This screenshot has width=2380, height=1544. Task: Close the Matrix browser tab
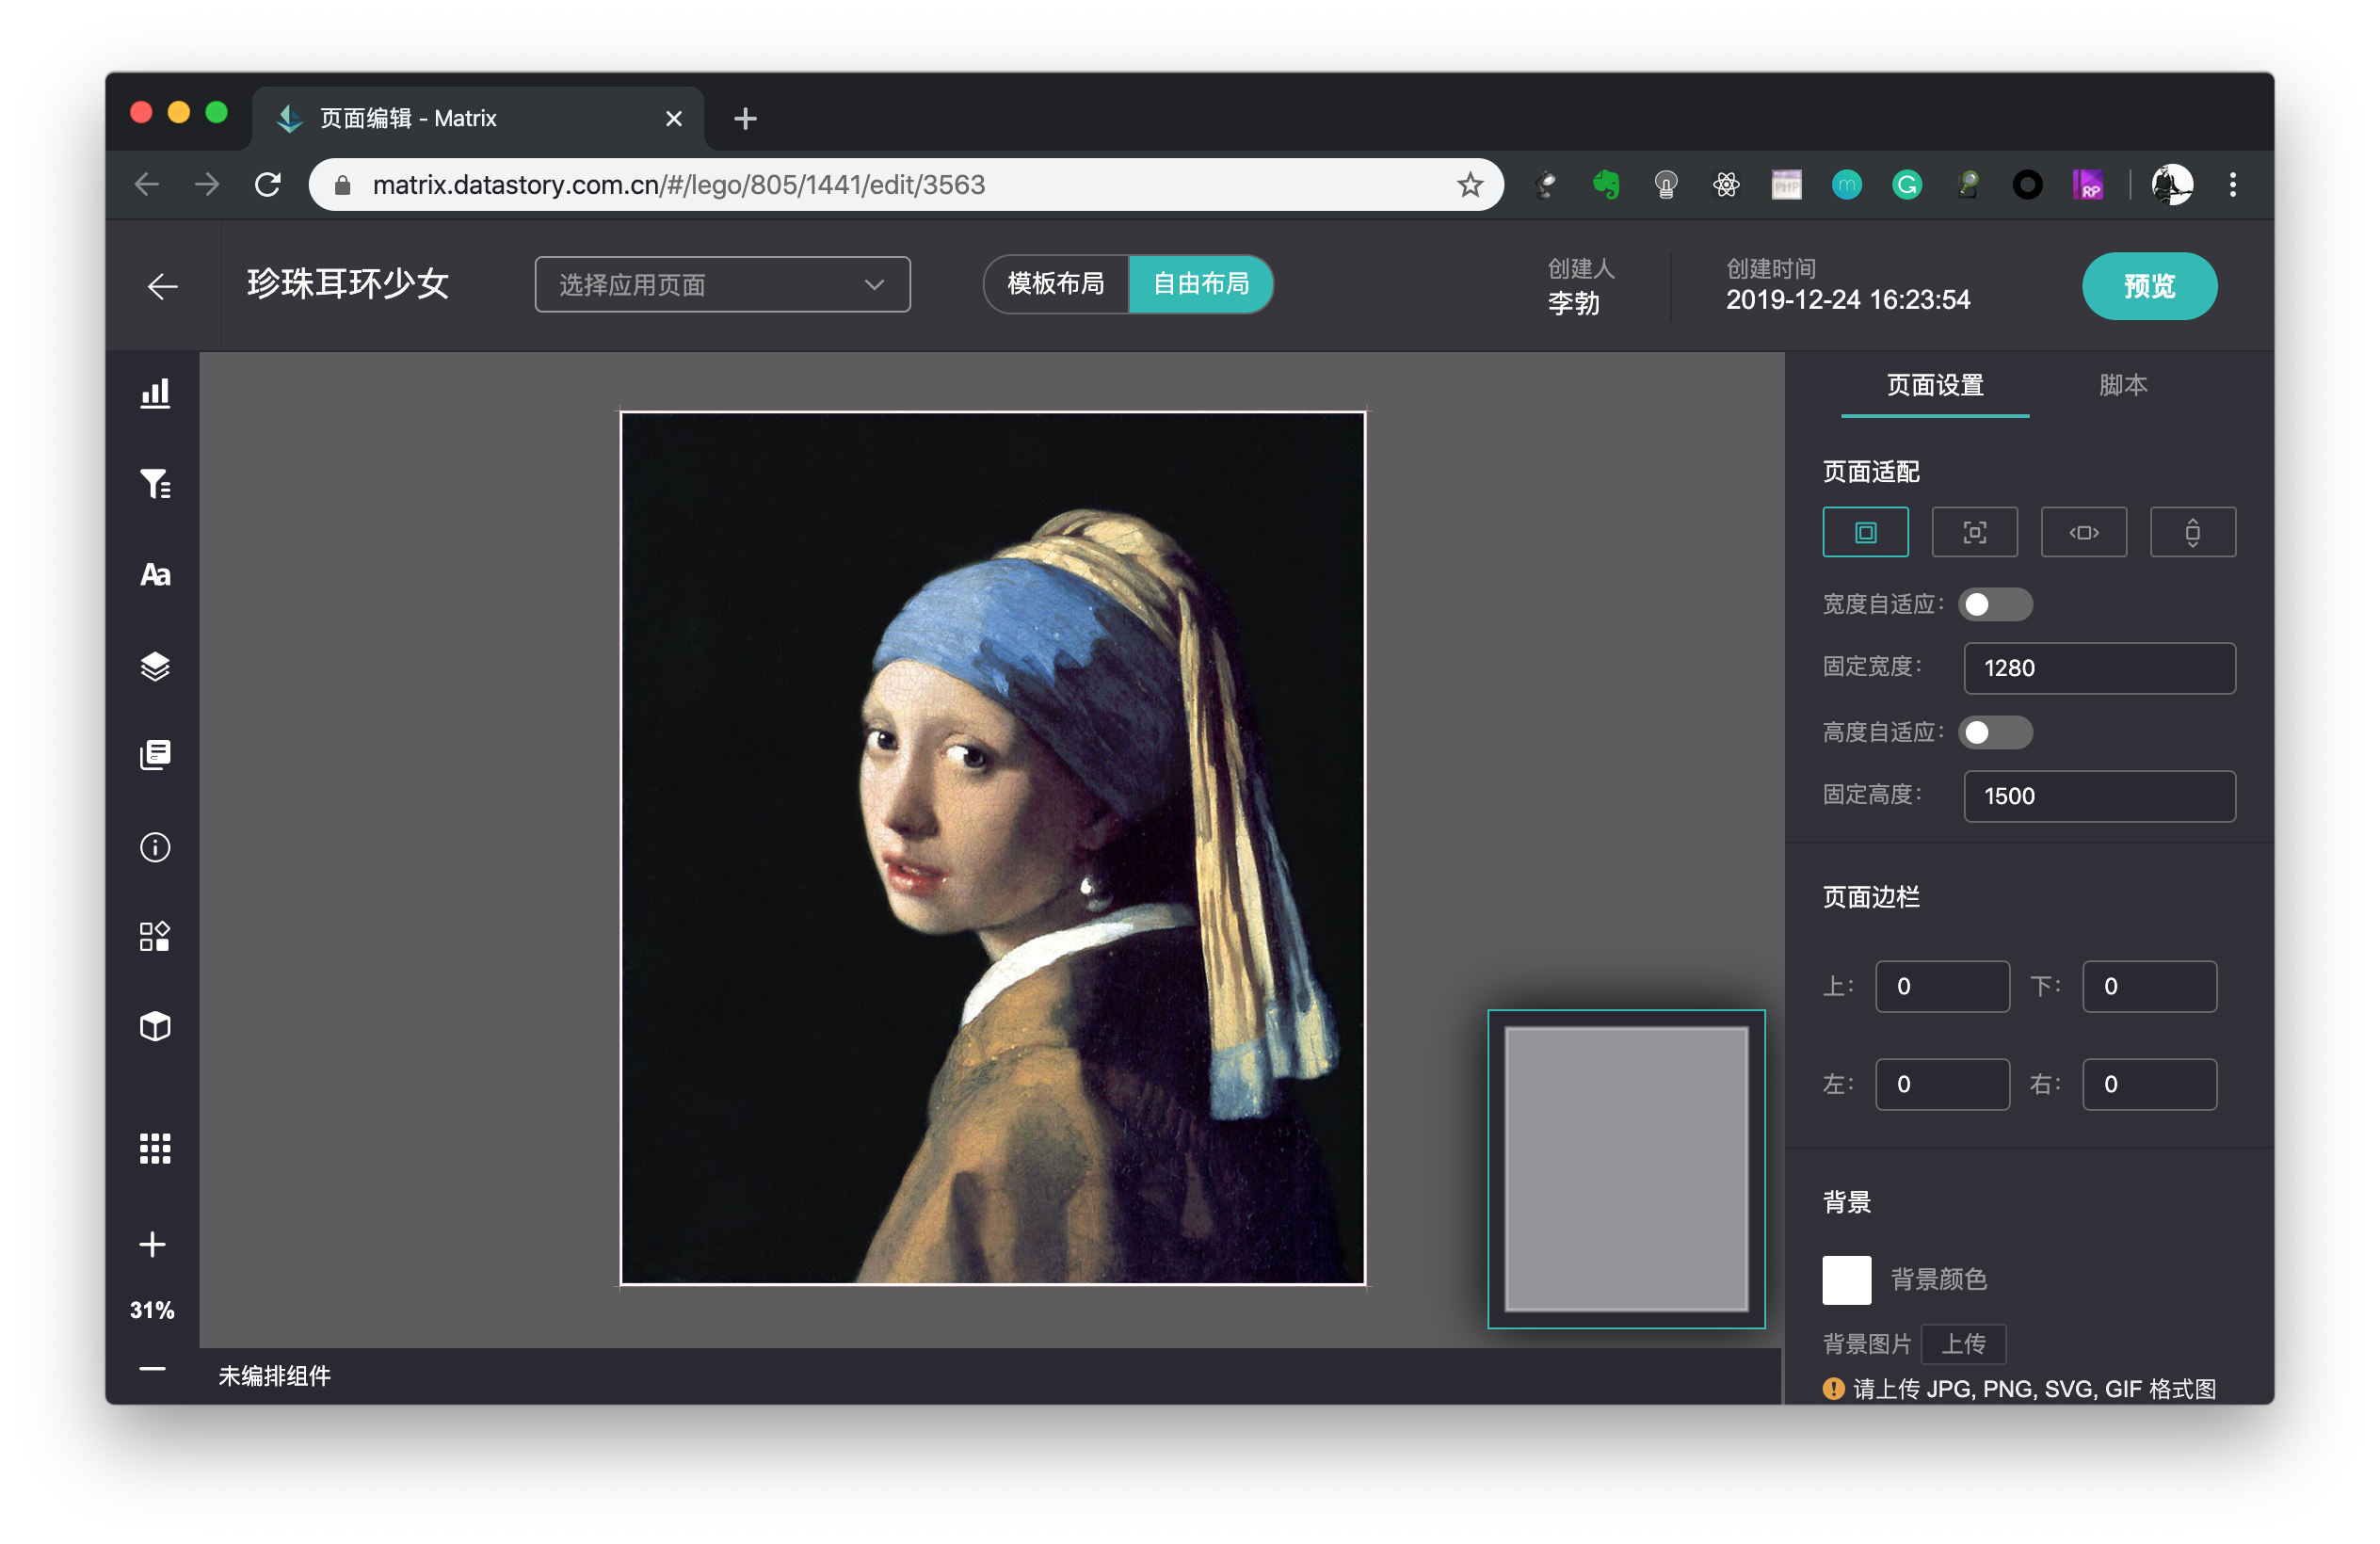[673, 119]
